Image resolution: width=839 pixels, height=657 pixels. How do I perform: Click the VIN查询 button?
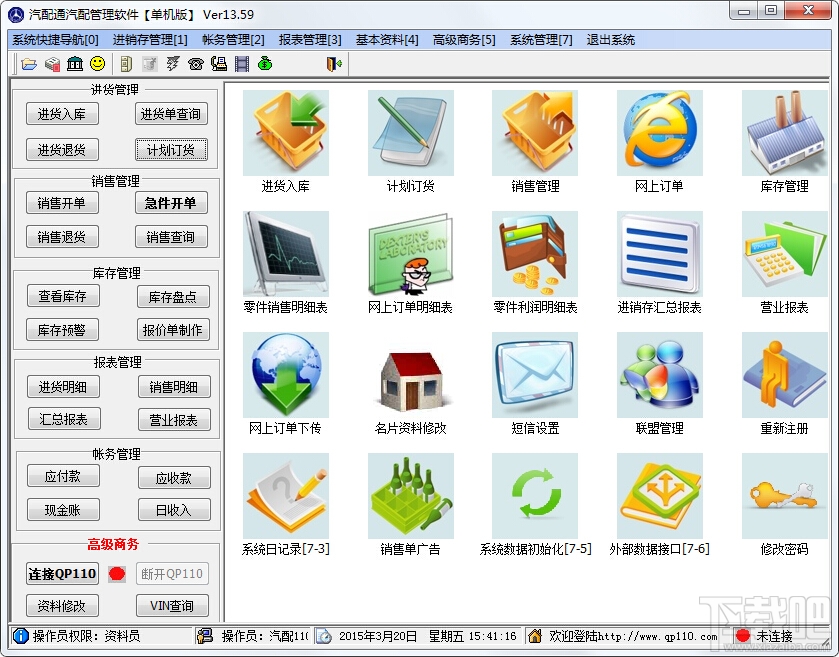[x=172, y=606]
